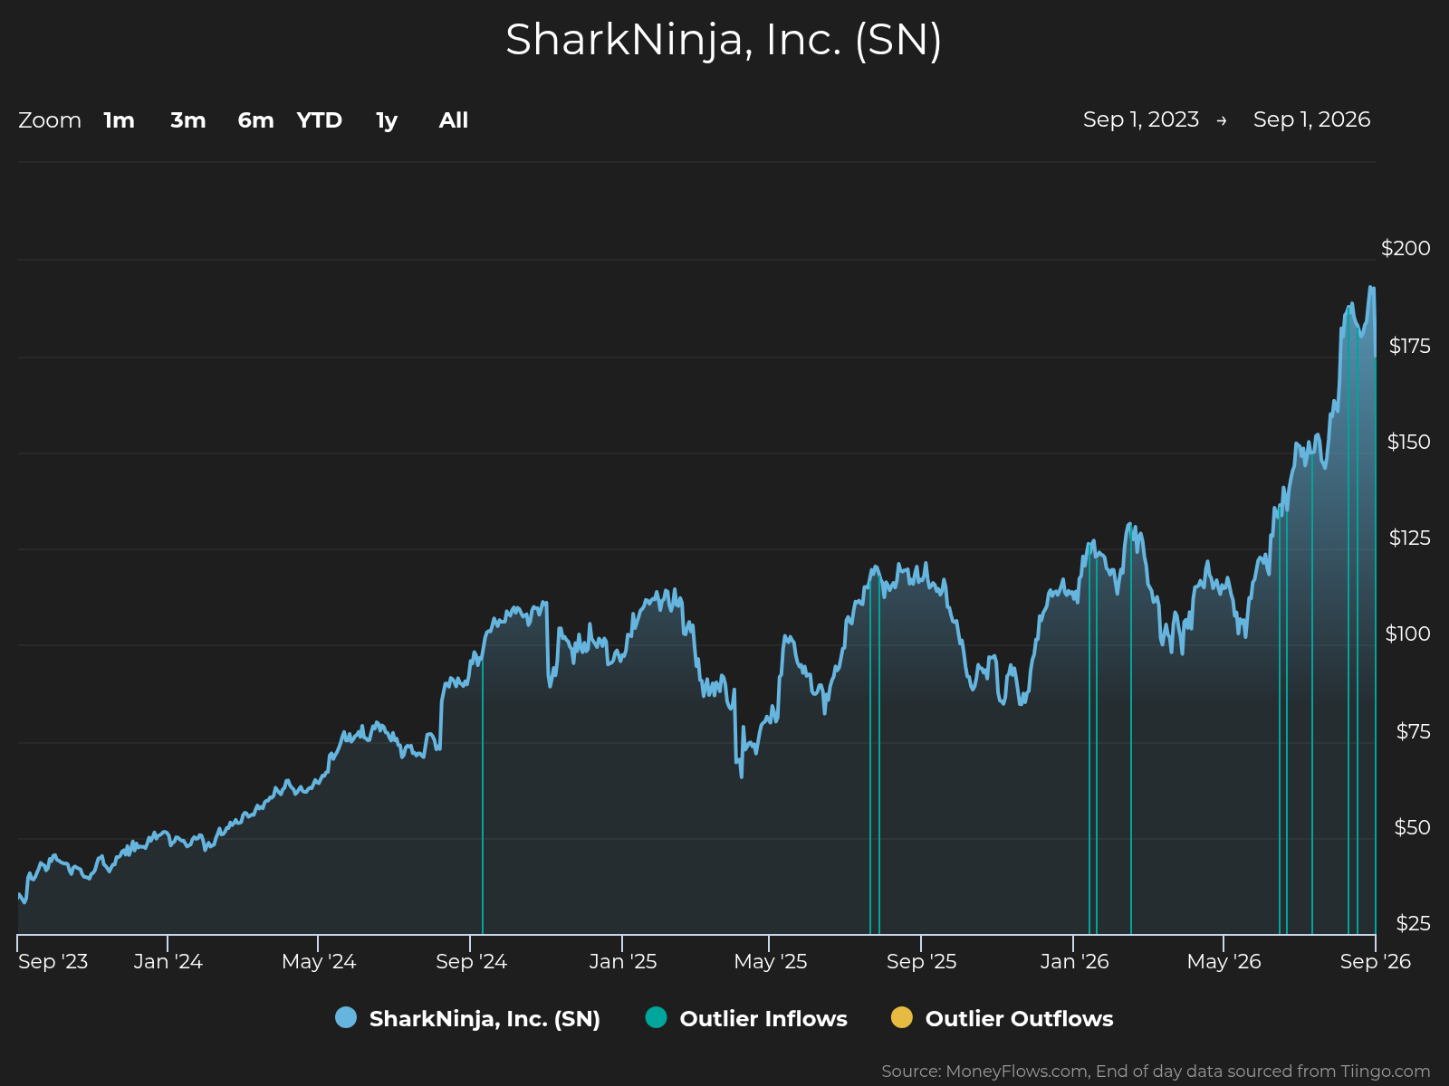Click the SharkNinja, Inc. (SN) chart title

click(x=724, y=40)
